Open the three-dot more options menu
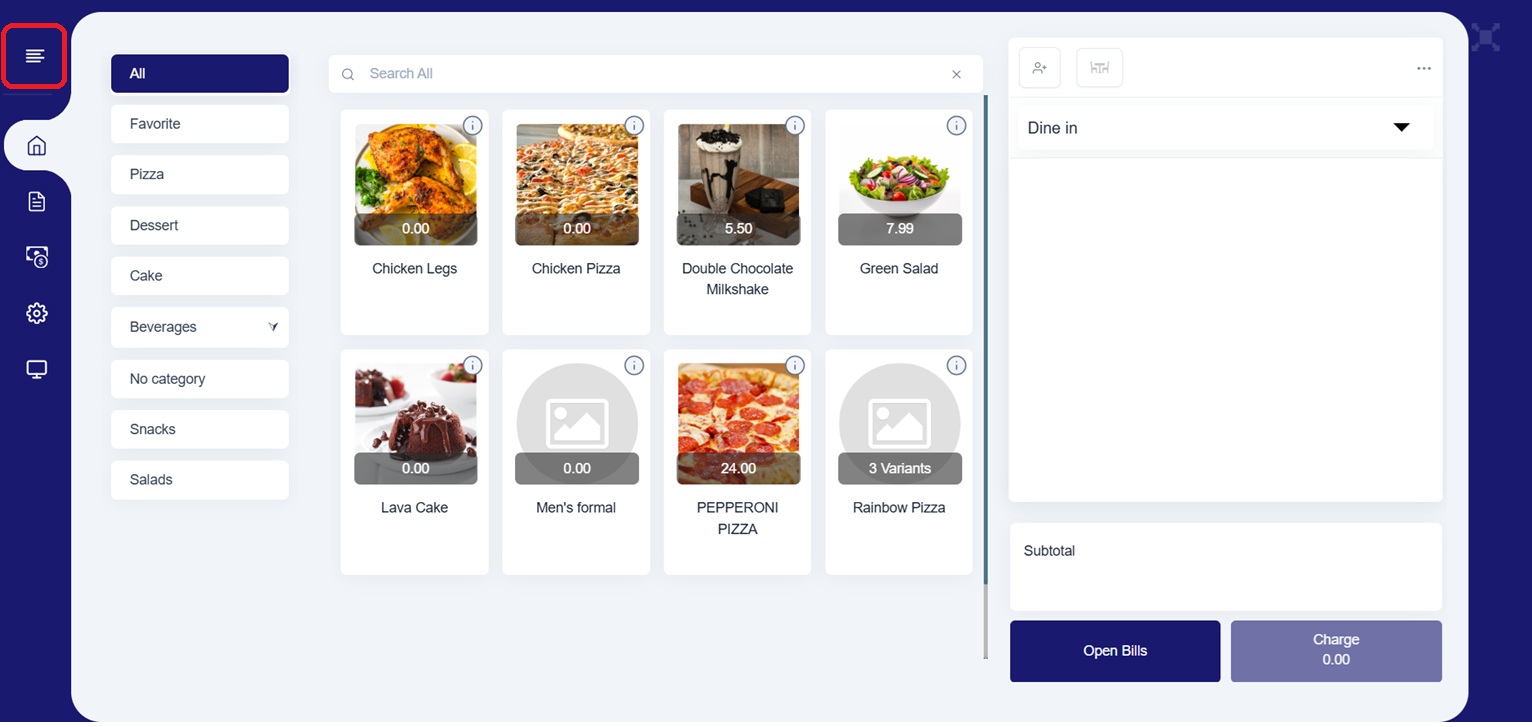This screenshot has height=727, width=1532. click(x=1424, y=68)
